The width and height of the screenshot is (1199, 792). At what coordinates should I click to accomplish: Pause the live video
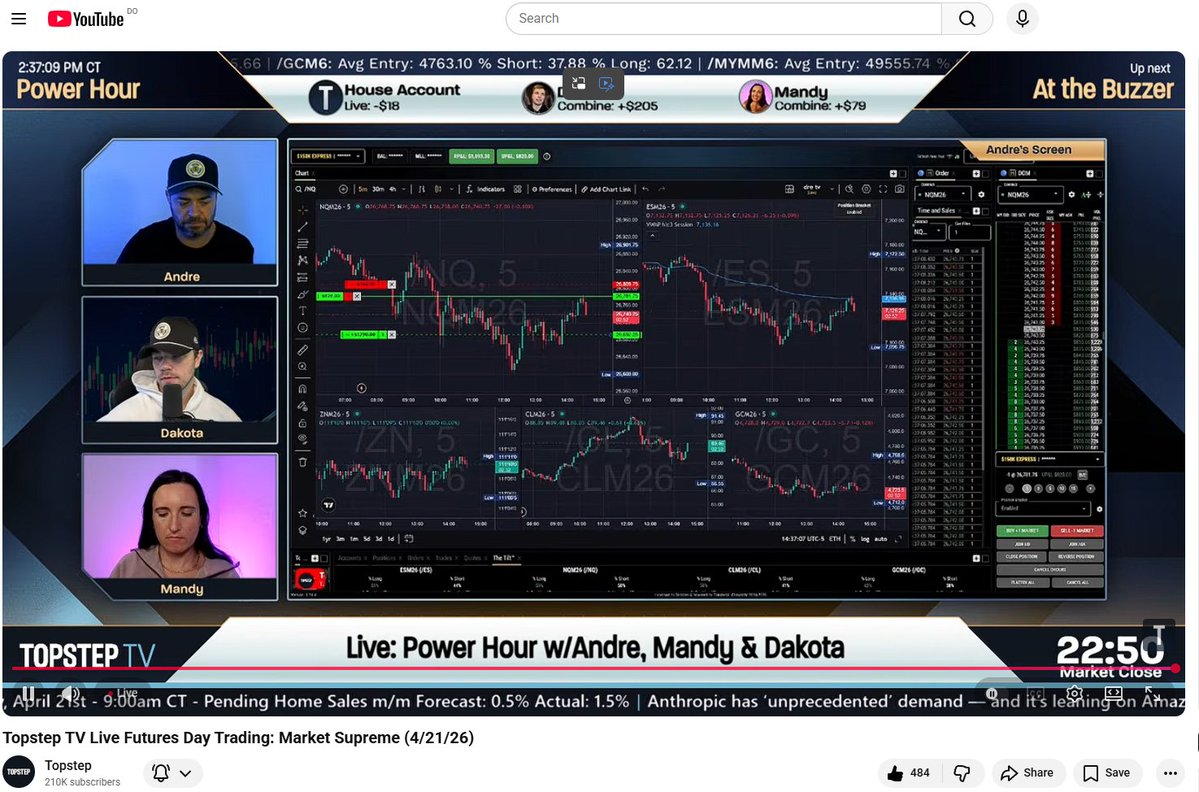click(x=28, y=693)
